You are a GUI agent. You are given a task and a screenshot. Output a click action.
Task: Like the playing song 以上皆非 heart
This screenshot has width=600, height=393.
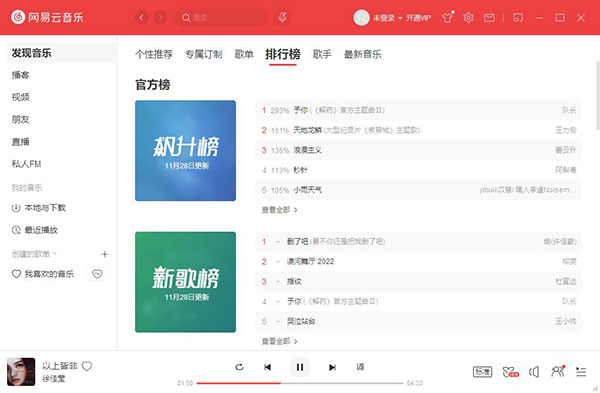click(87, 366)
